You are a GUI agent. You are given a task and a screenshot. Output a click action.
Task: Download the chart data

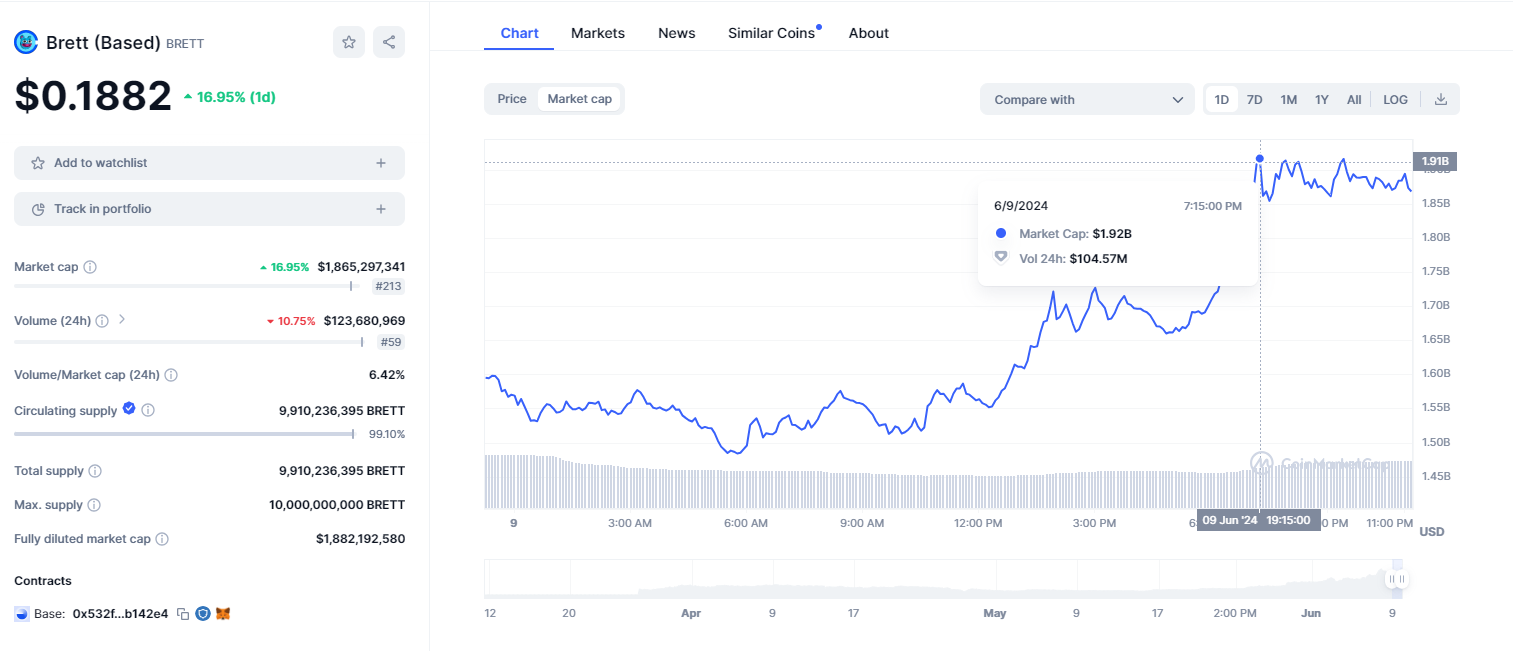(1441, 99)
